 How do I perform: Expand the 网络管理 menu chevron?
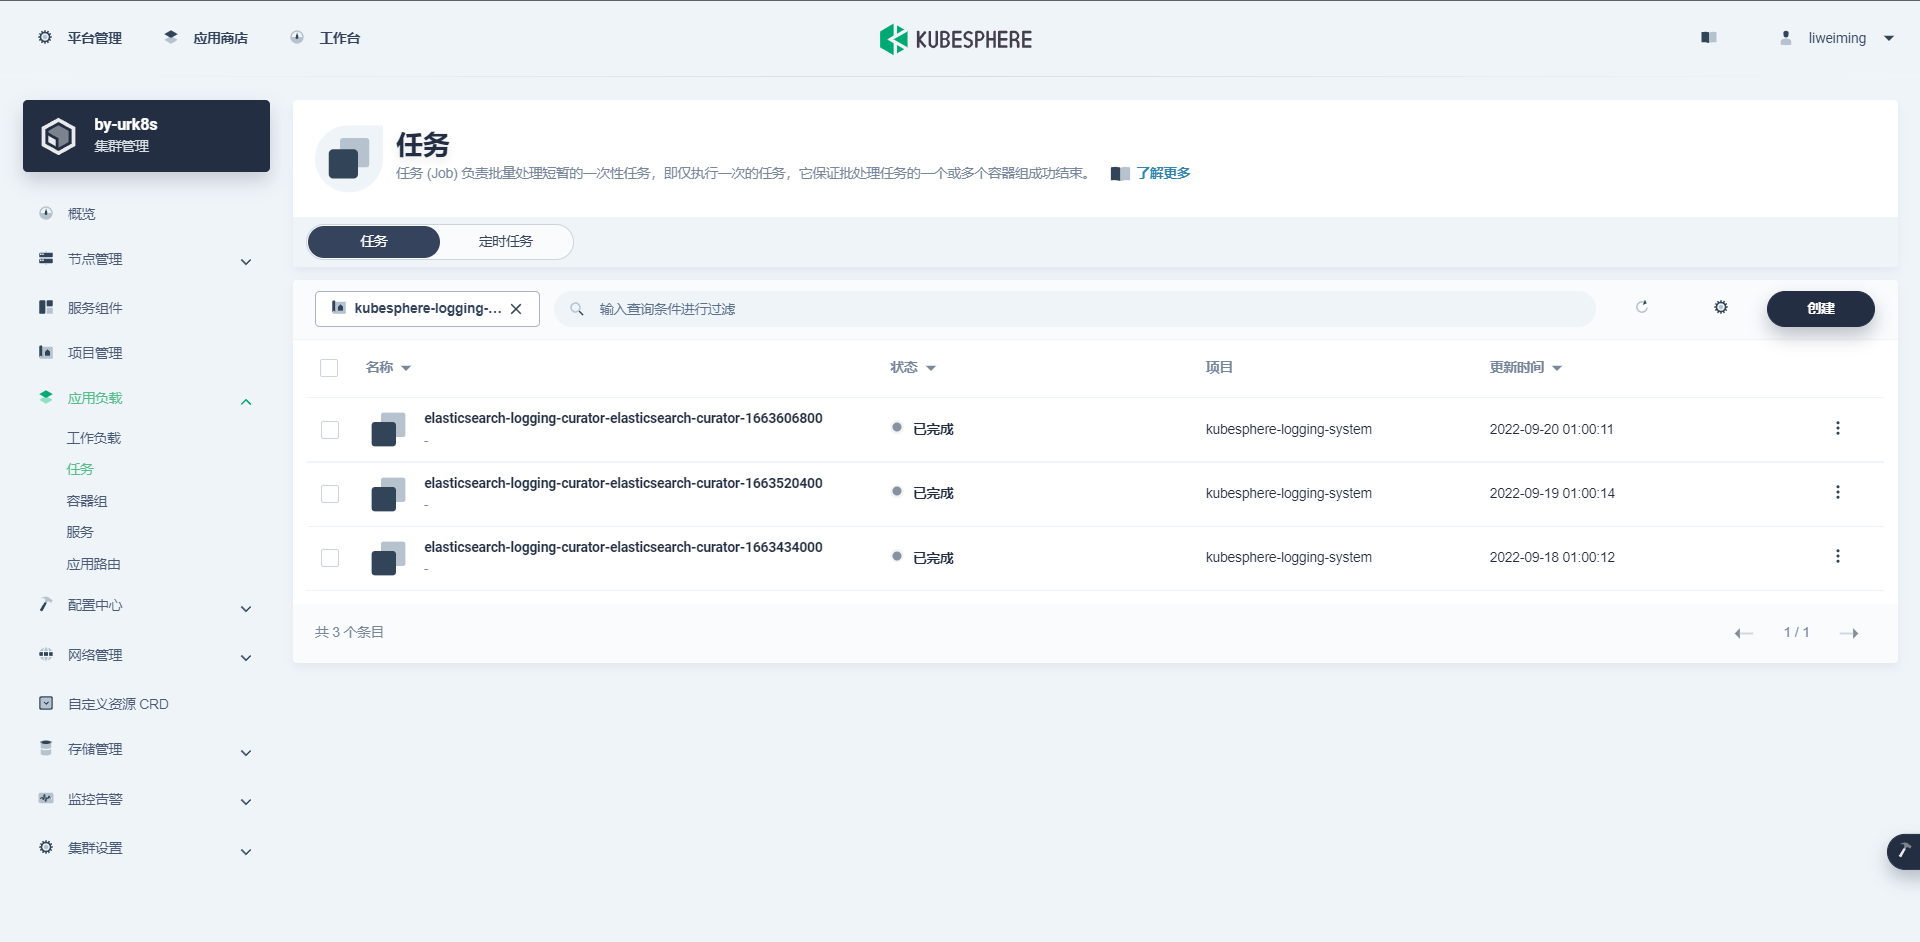click(246, 658)
